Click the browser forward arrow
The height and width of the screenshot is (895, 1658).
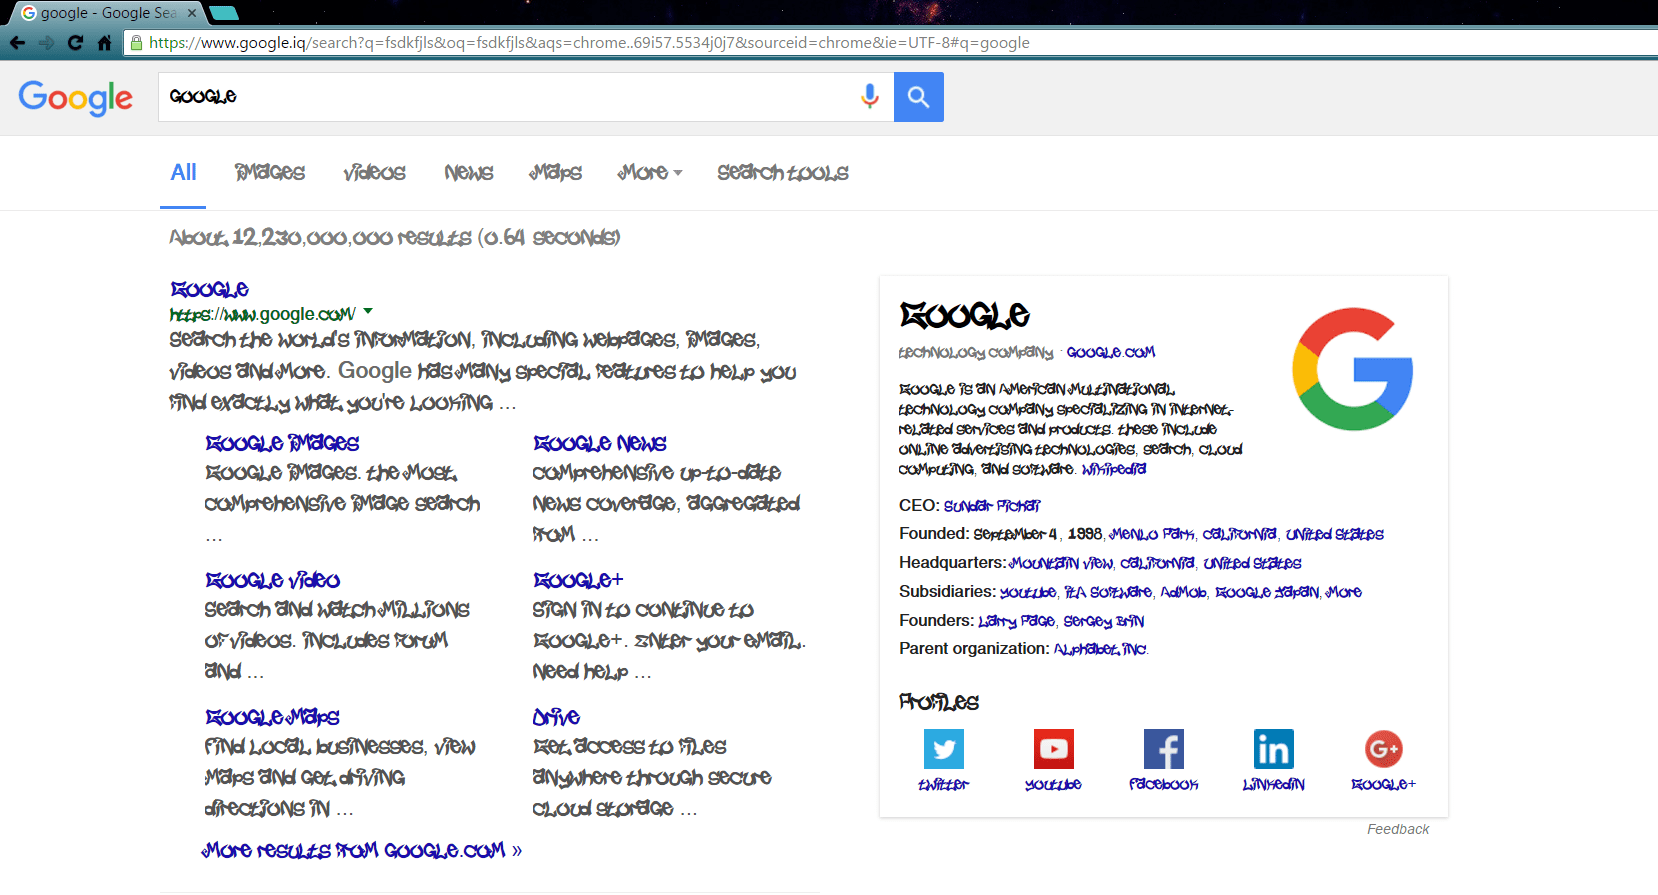click(46, 43)
